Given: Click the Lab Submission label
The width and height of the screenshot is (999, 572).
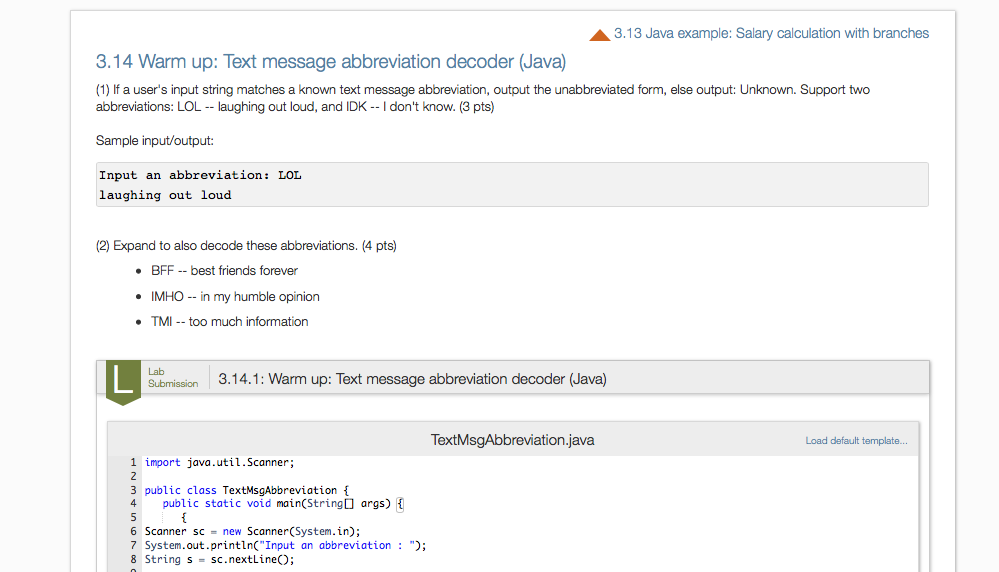Looking at the screenshot, I should pyautogui.click(x=172, y=378).
